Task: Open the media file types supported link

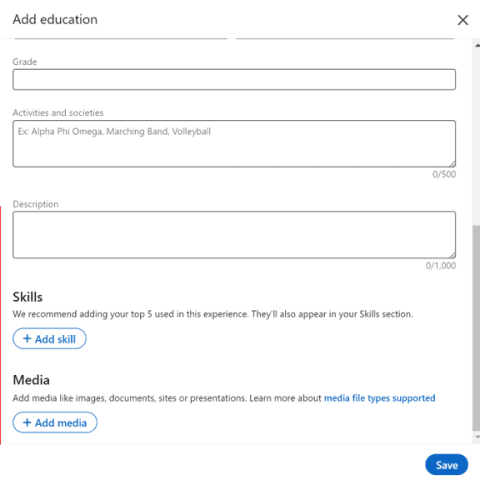Action: (380, 398)
